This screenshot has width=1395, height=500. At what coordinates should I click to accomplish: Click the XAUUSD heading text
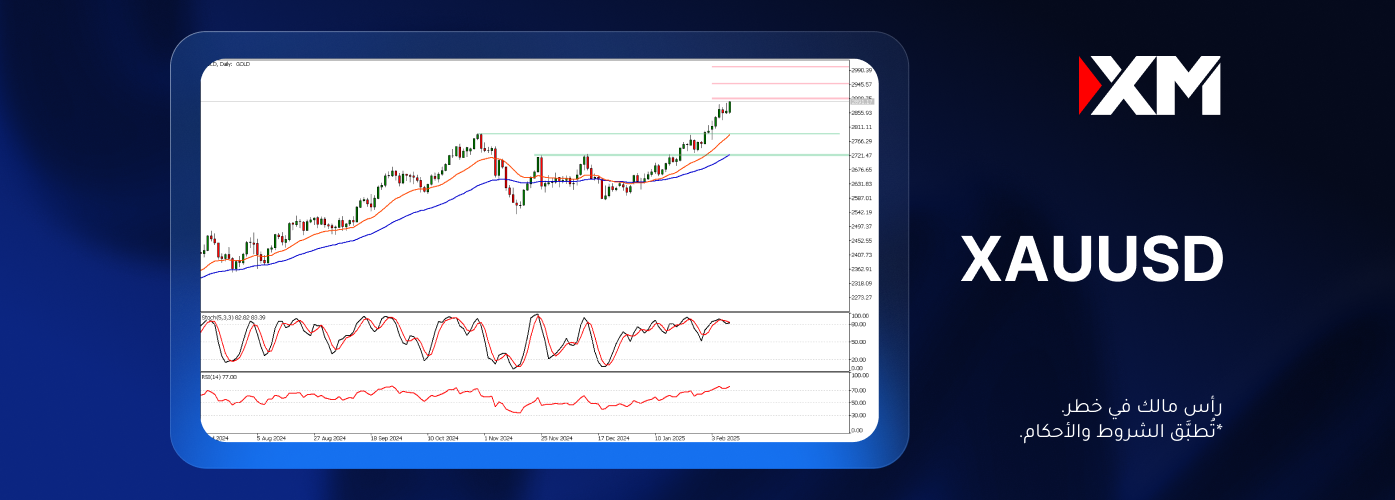coord(1092,260)
